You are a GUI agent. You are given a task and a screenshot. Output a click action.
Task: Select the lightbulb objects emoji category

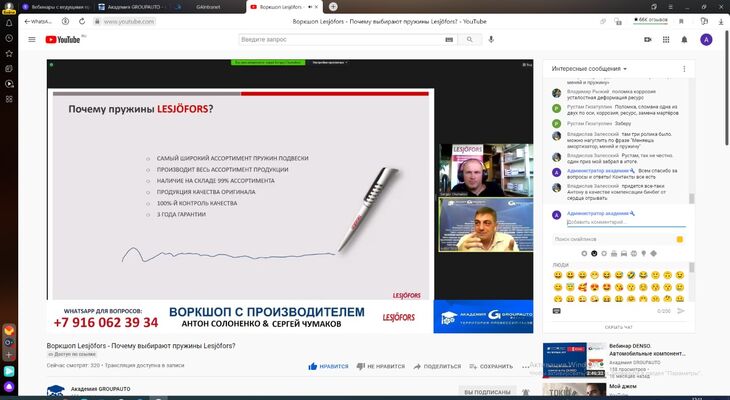643,253
